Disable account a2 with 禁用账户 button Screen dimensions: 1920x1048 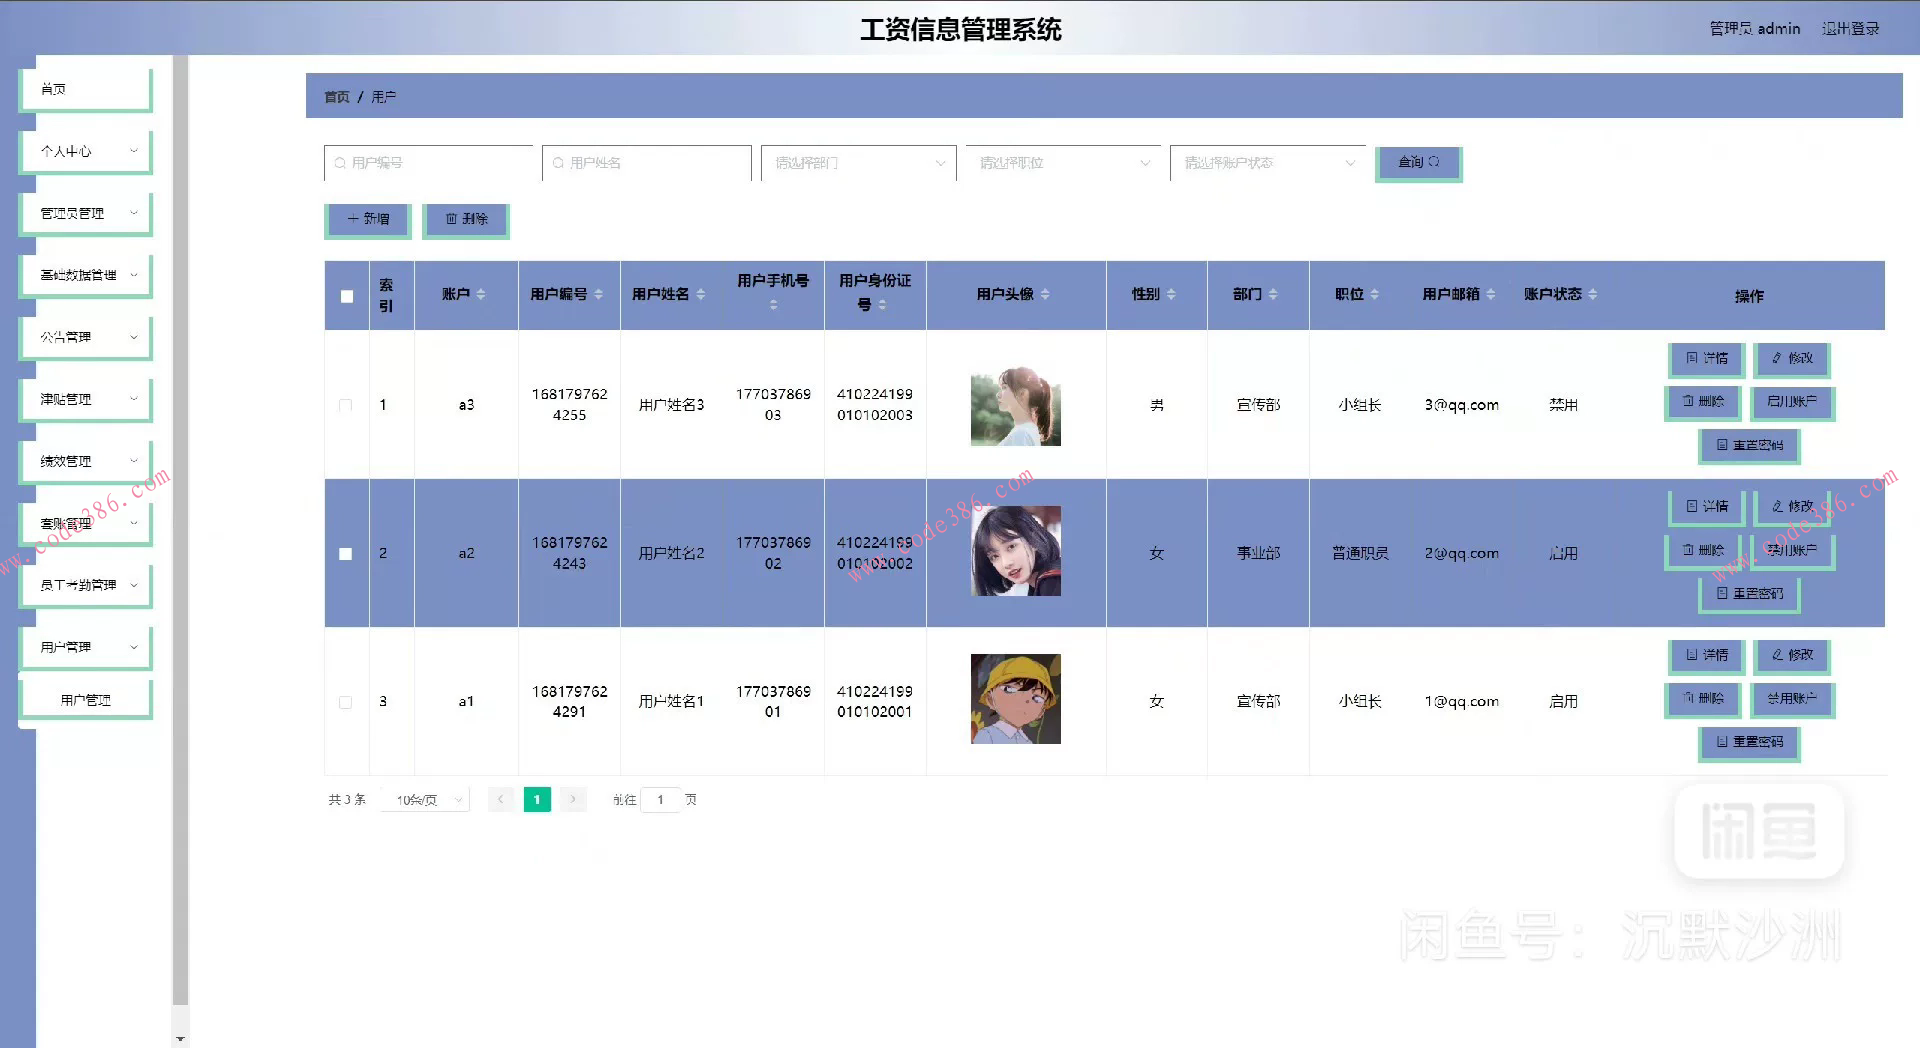pyautogui.click(x=1792, y=550)
